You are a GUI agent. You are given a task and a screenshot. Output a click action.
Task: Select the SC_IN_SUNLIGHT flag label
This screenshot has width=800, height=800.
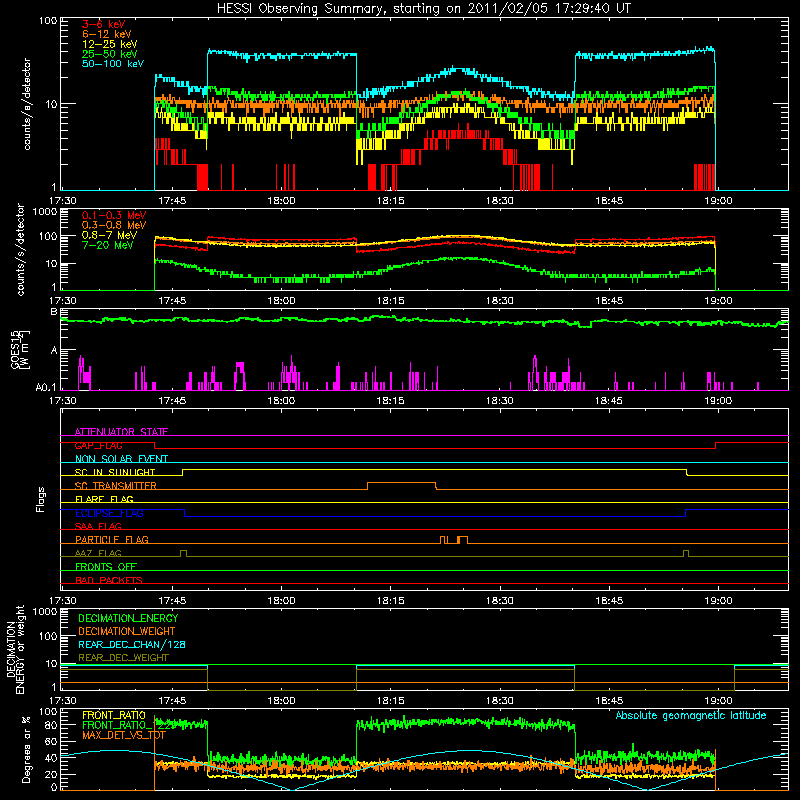point(115,472)
